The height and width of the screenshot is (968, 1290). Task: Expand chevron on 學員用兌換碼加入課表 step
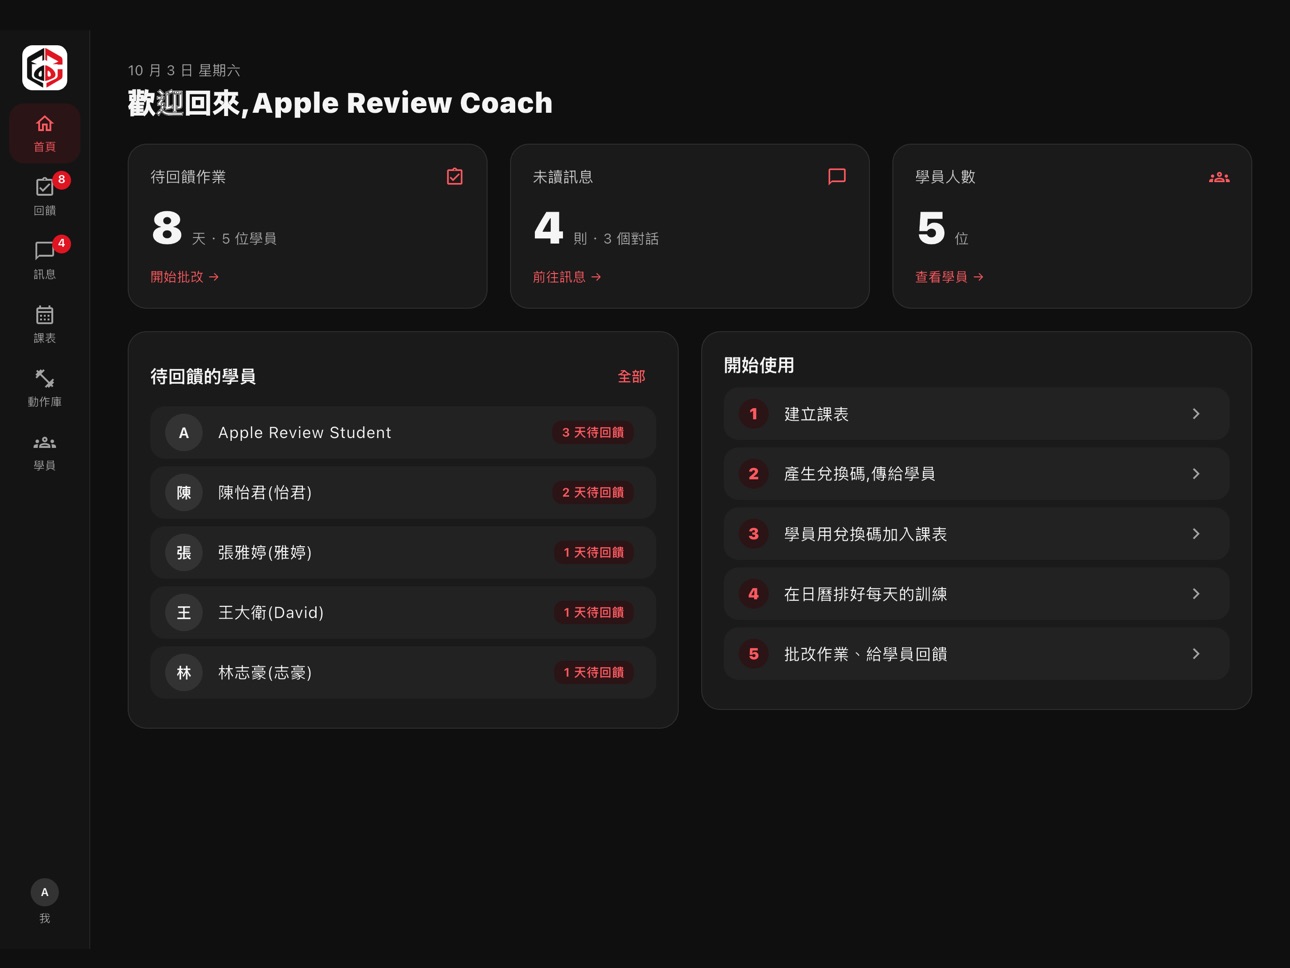click(x=1196, y=534)
